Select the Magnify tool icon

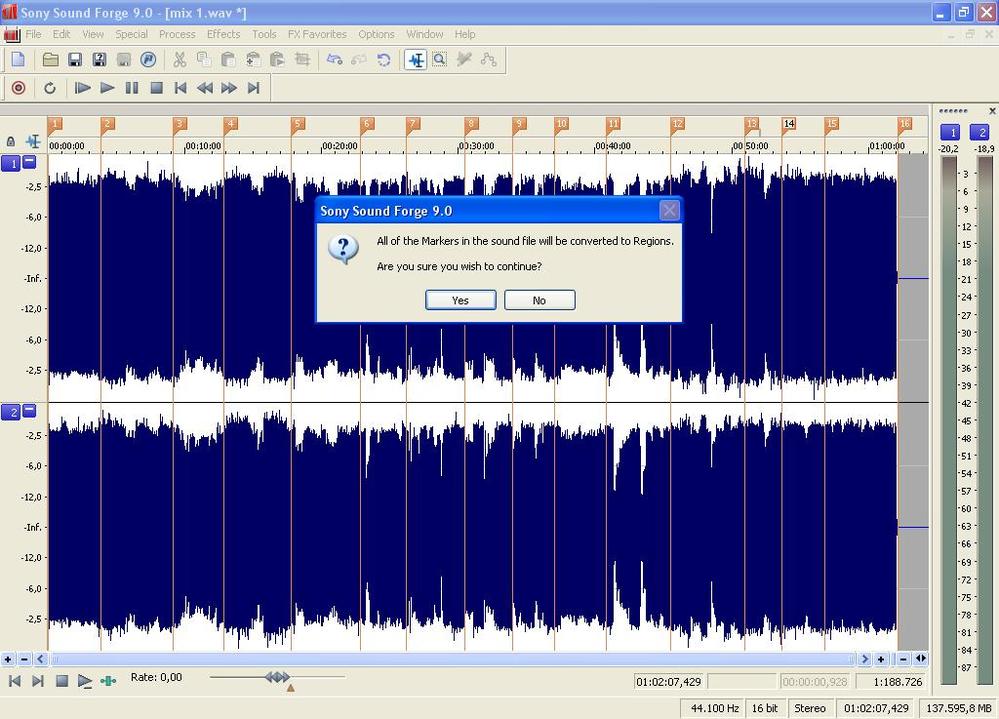pyautogui.click(x=440, y=60)
